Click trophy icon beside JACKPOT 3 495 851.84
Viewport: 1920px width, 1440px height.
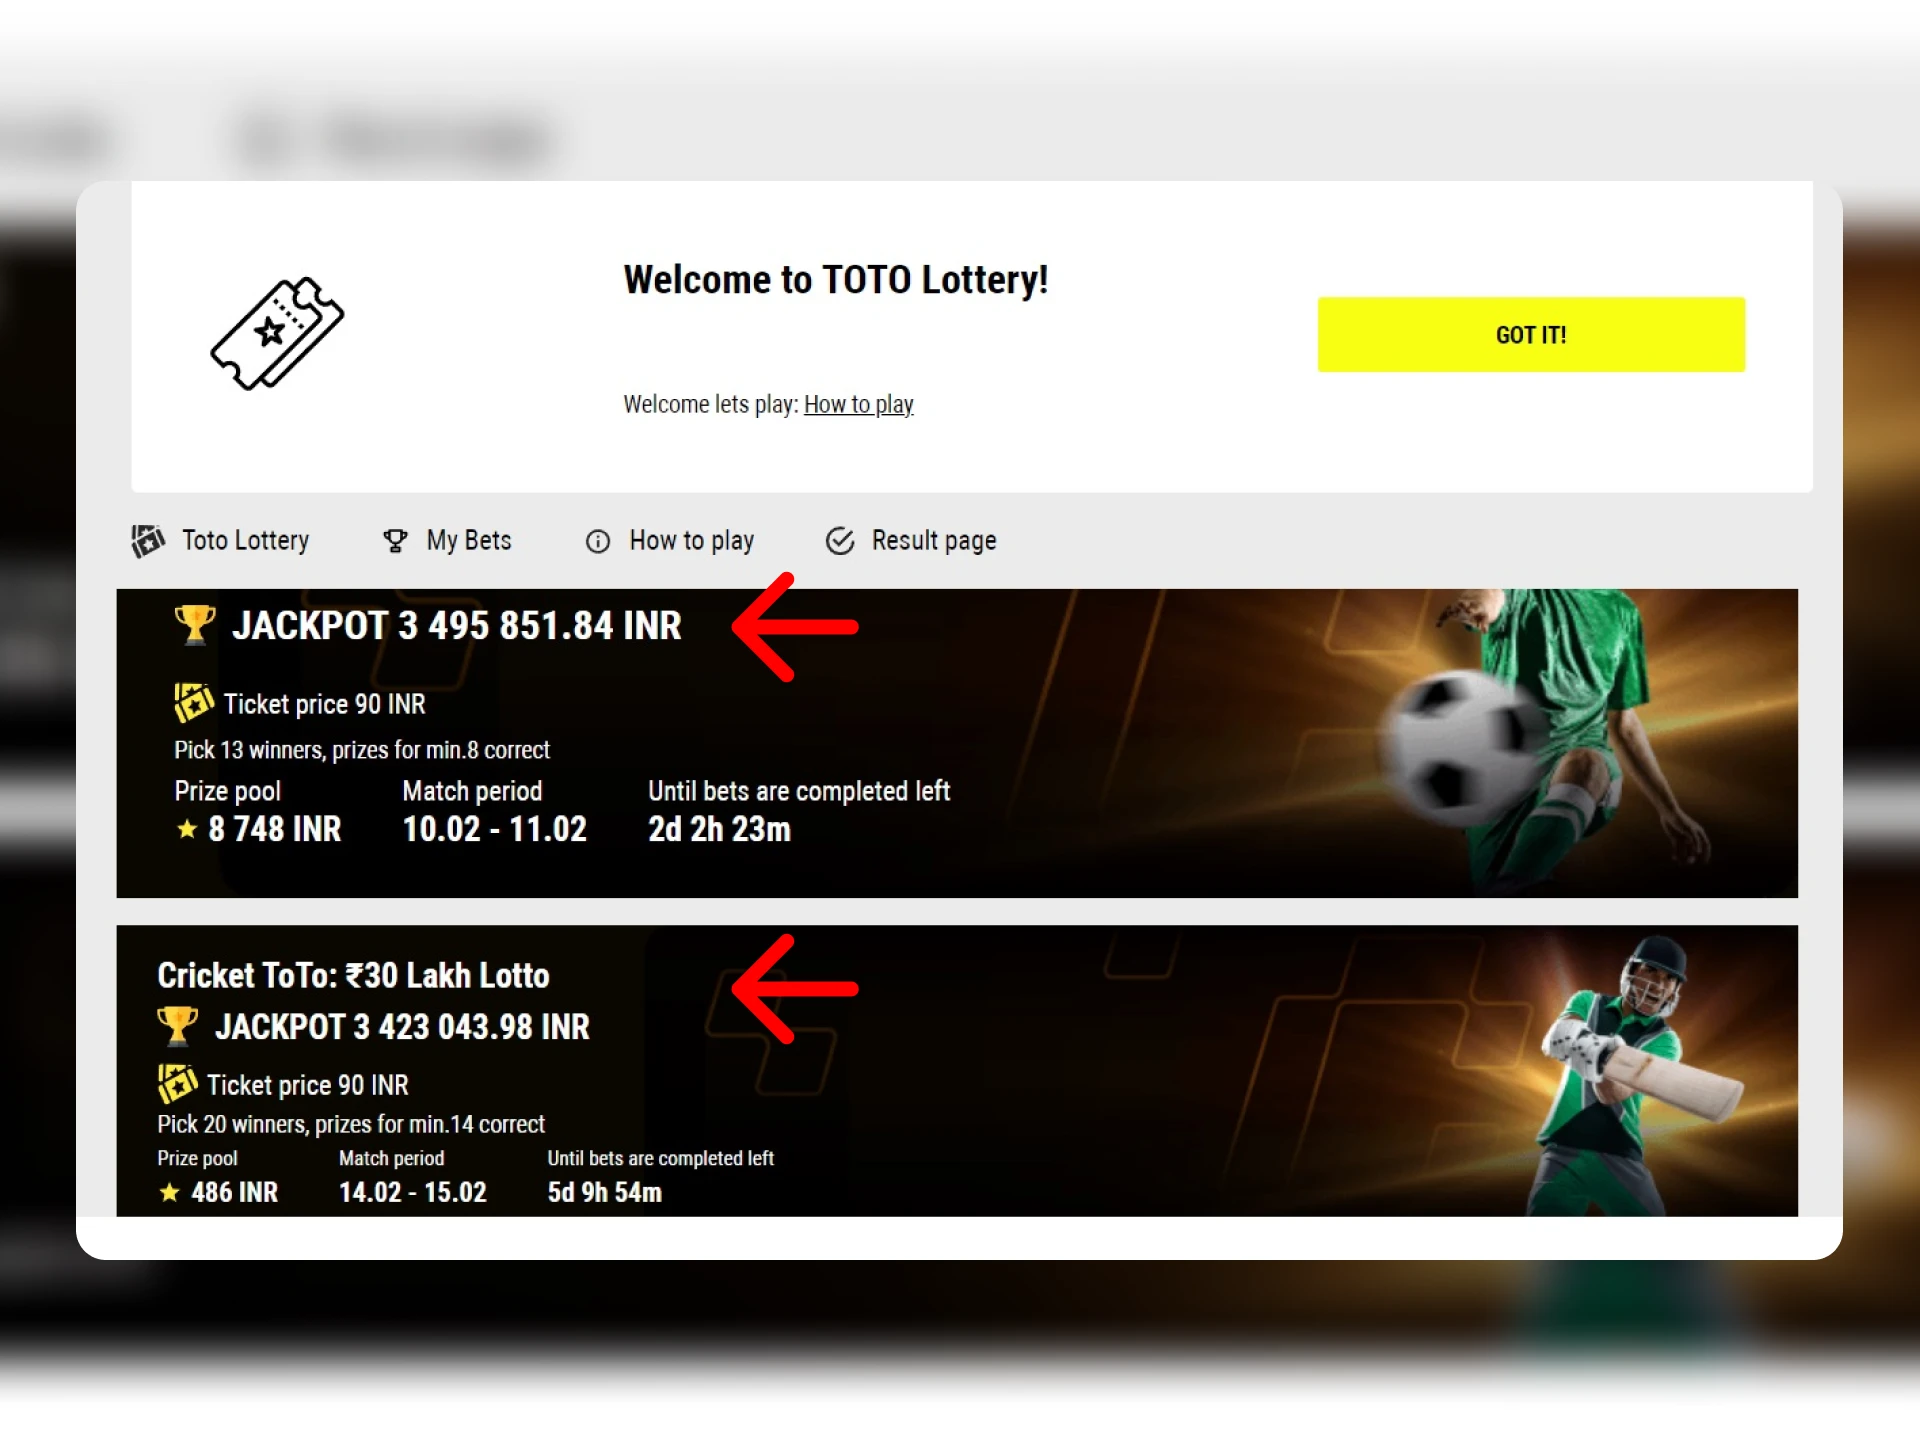tap(195, 625)
